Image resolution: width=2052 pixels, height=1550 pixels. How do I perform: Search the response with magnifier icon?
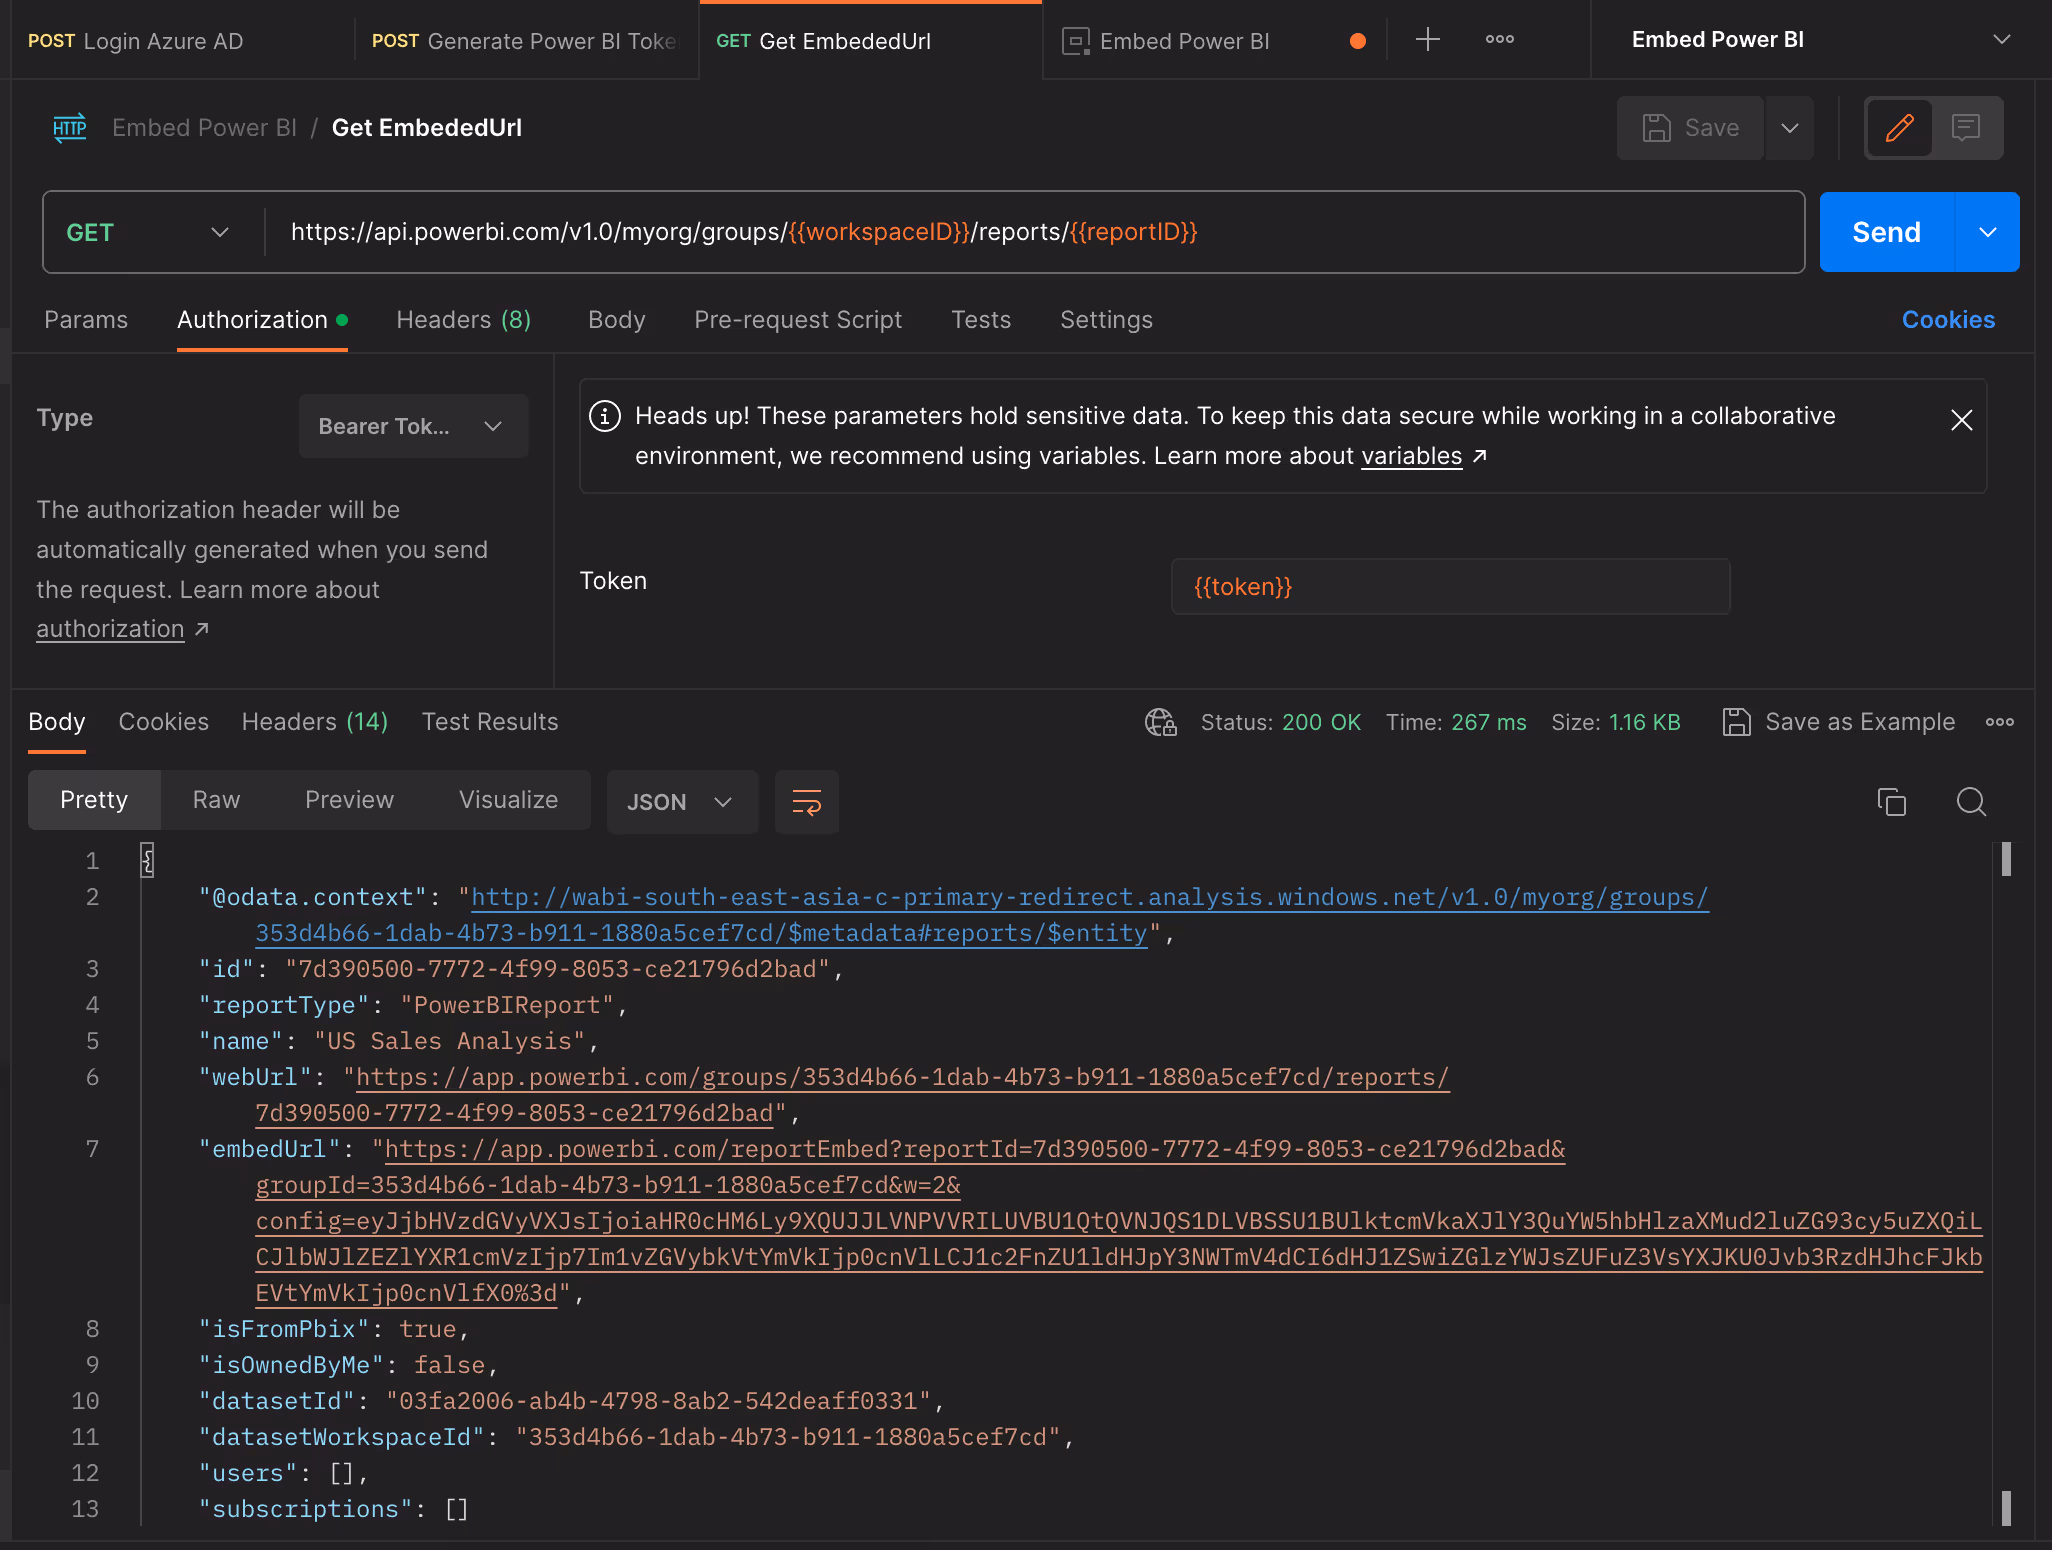click(1971, 802)
